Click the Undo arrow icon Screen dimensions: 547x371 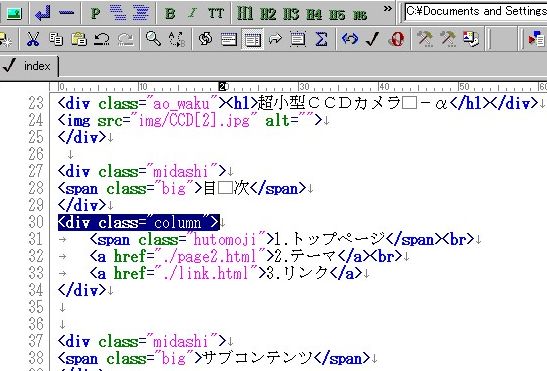[102, 39]
